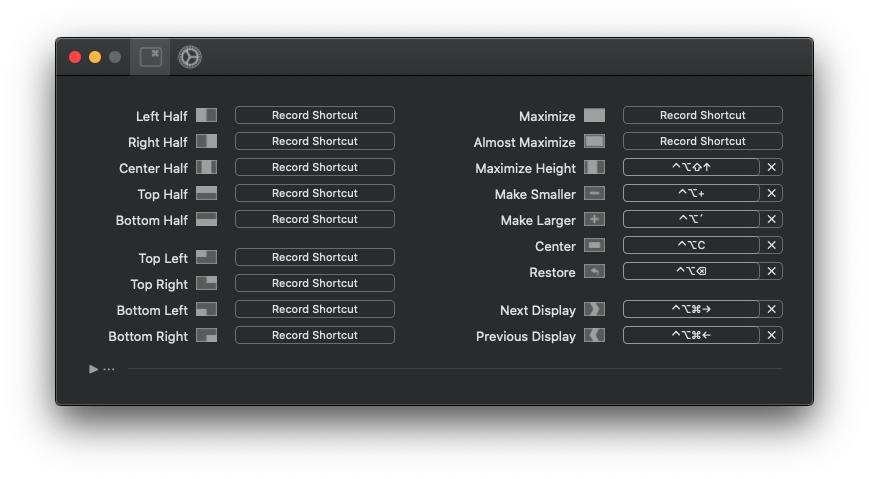Record shortcut for Almost Maximize
The image size is (869, 479).
pos(703,141)
